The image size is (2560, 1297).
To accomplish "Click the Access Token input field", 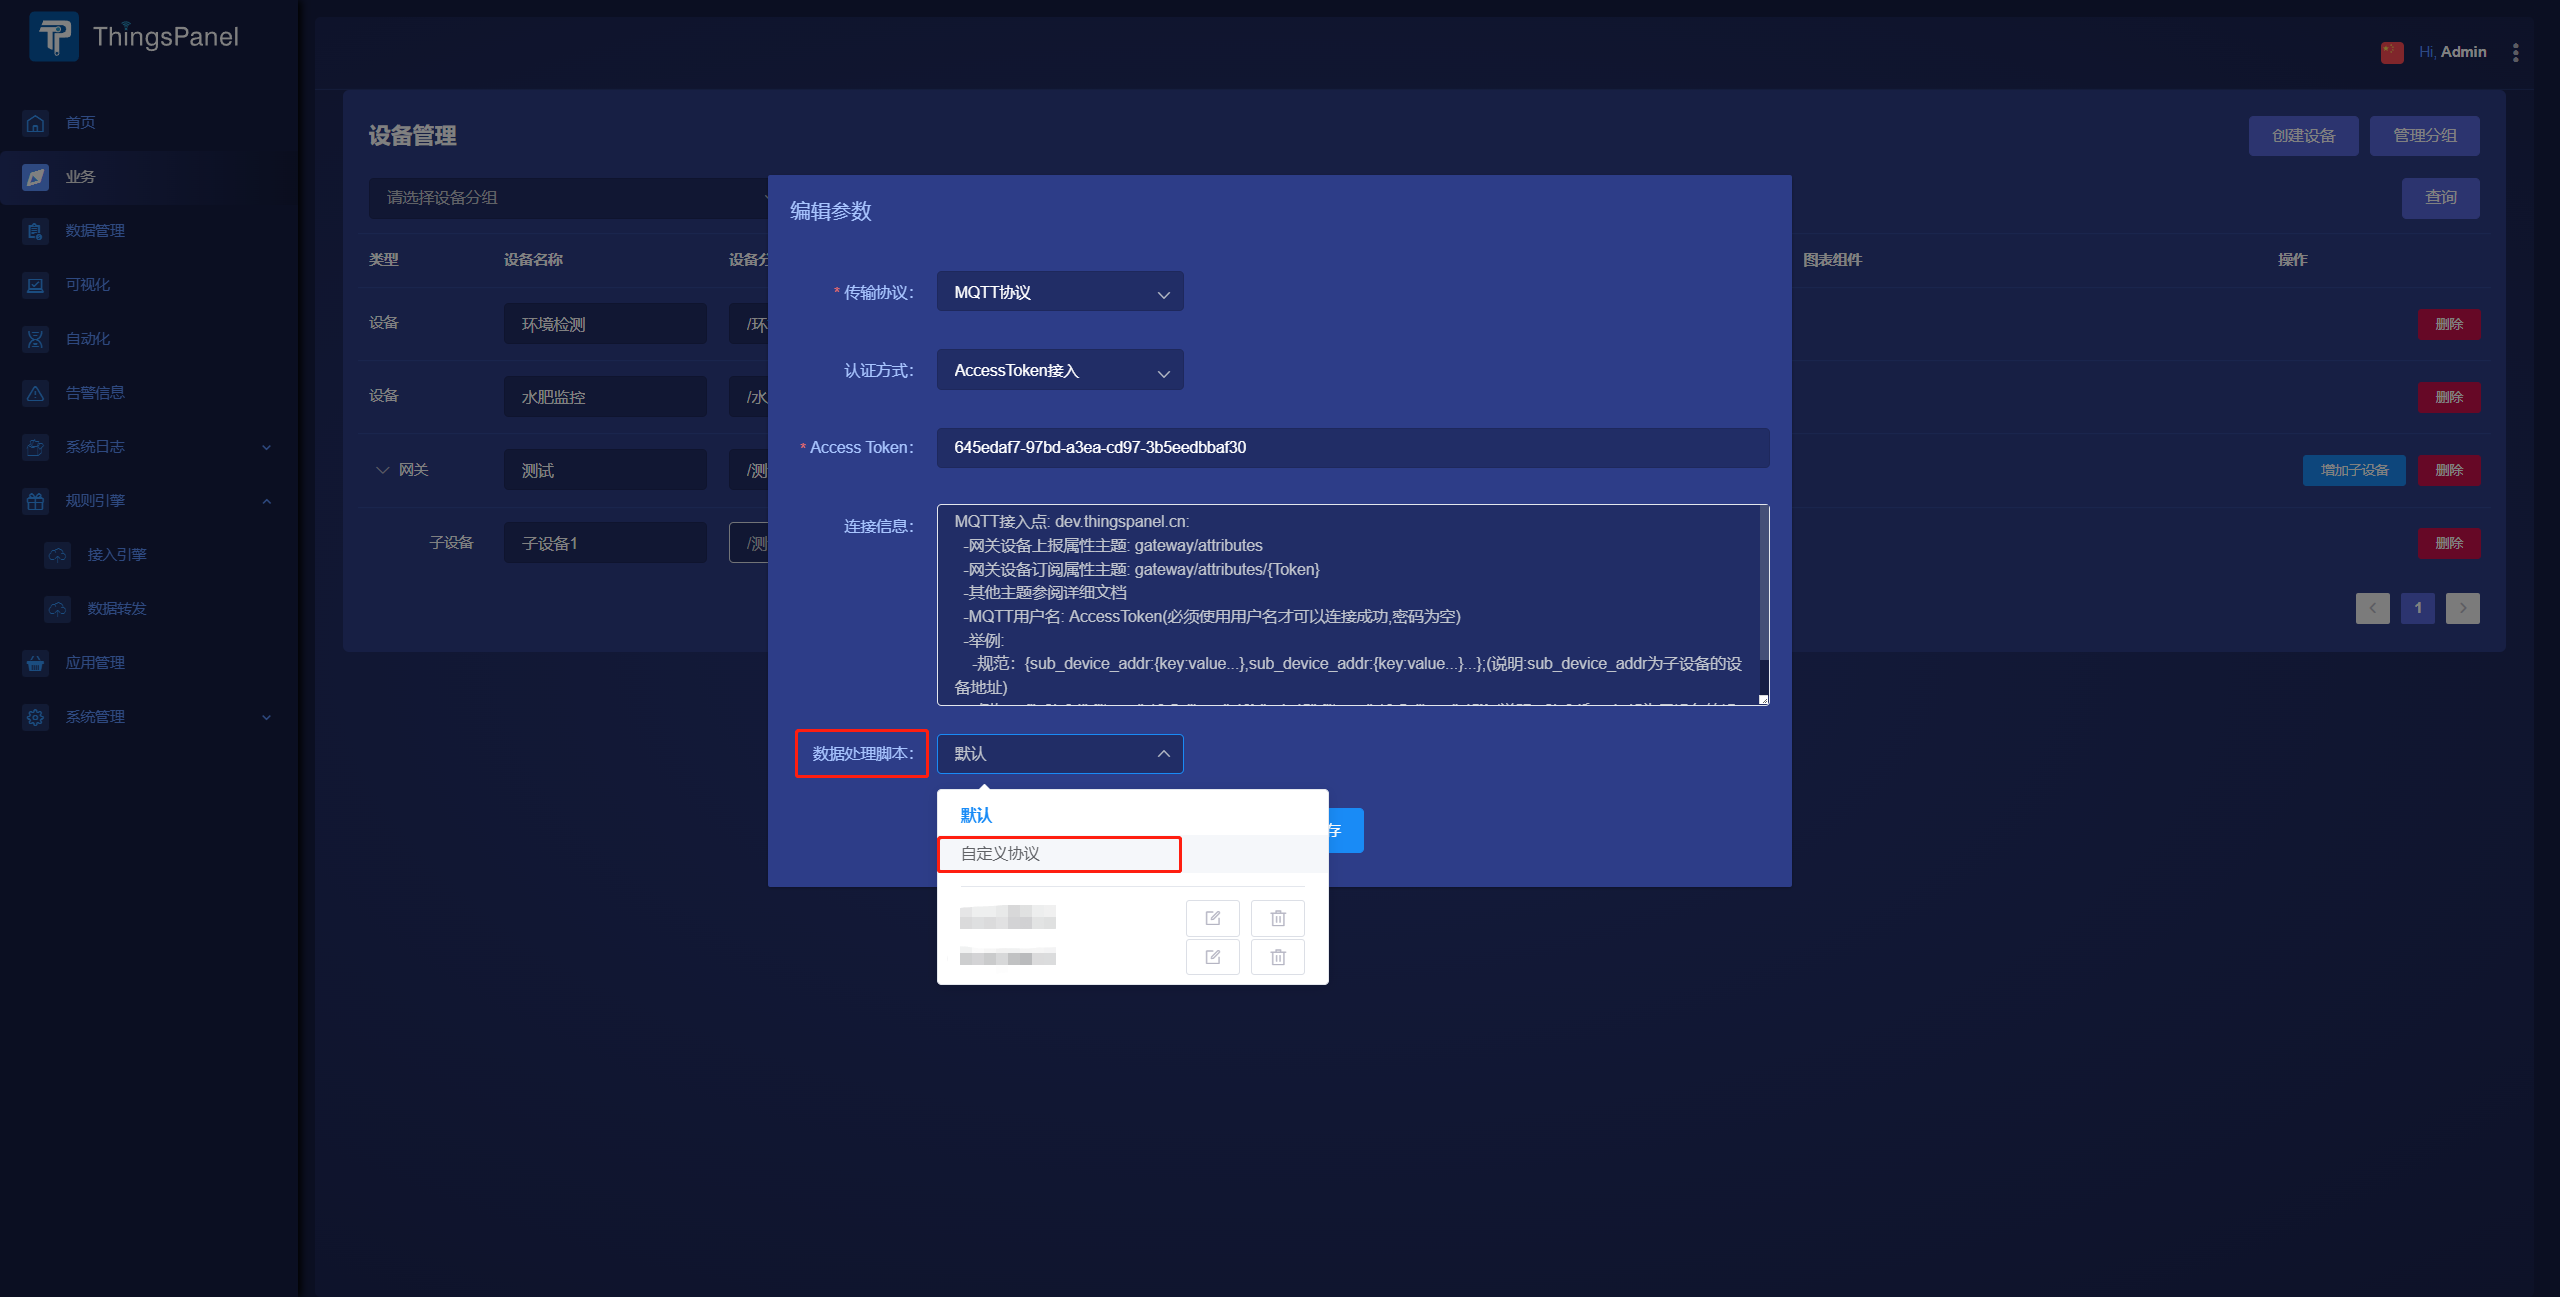I will coord(1353,448).
